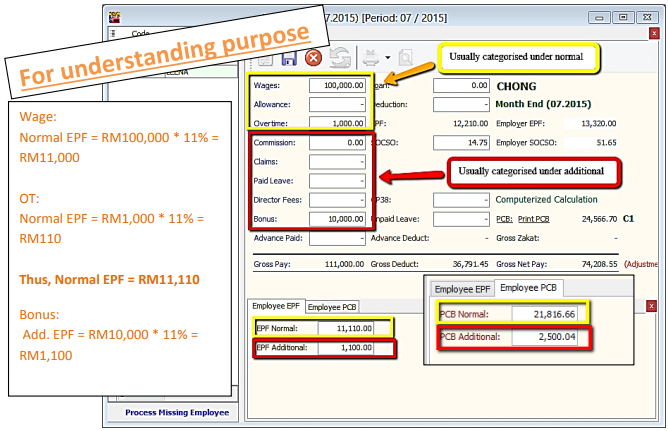
Task: Switch to the Employee PCB tab in the lower-left panel
Action: pyautogui.click(x=333, y=307)
